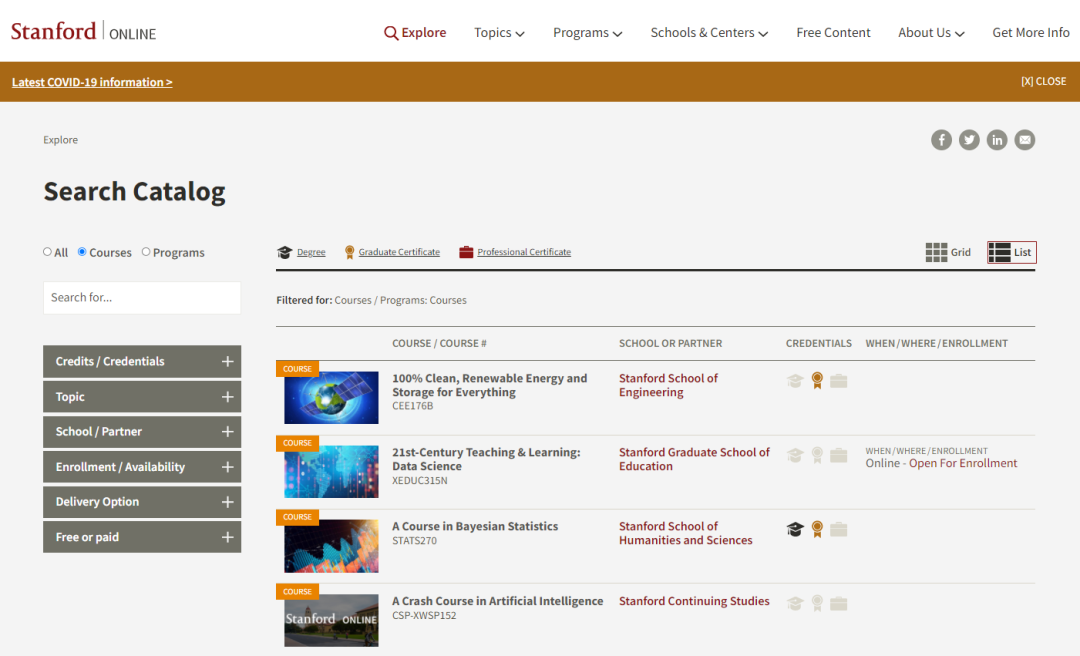Viewport: 1080px width, 656px height.
Task: Select the Courses radio button
Action: point(82,252)
